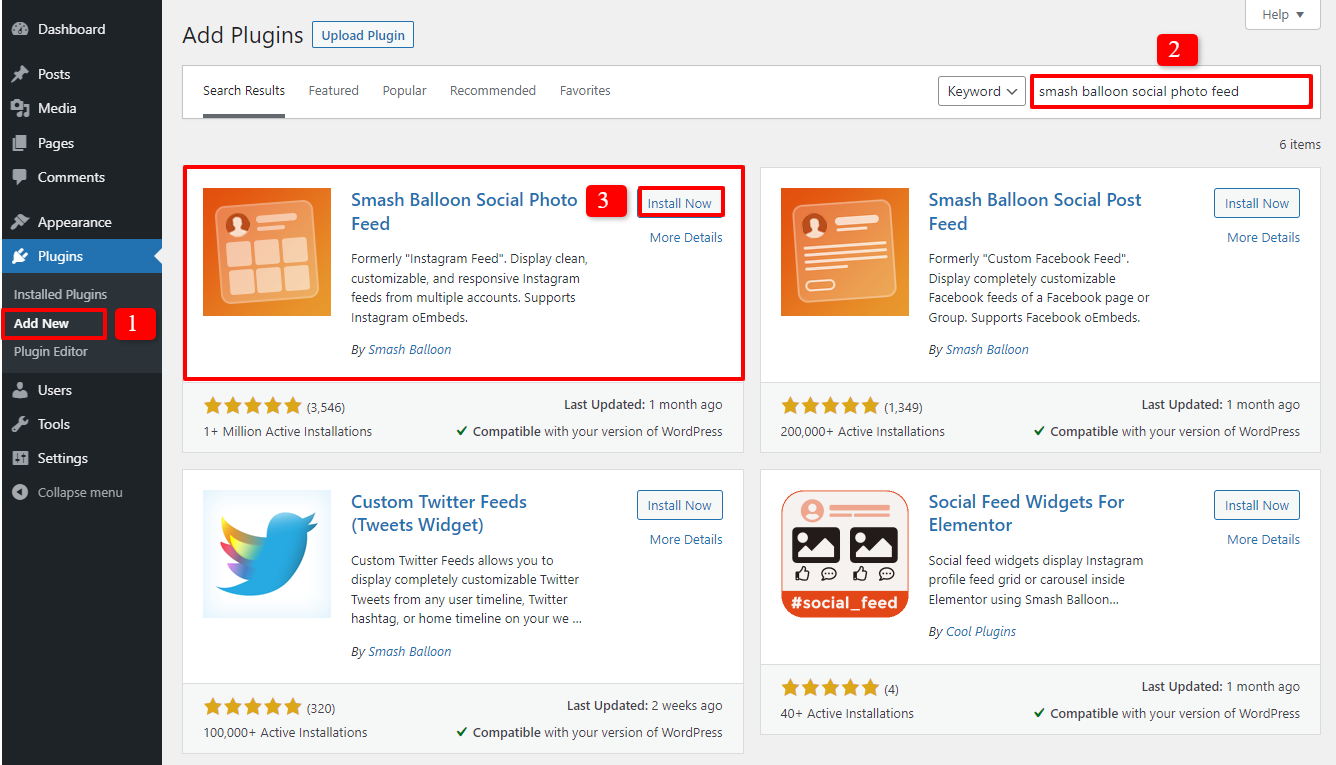Viewport: 1336px width, 765px height.
Task: Switch to Search Results tab
Action: pos(244,91)
